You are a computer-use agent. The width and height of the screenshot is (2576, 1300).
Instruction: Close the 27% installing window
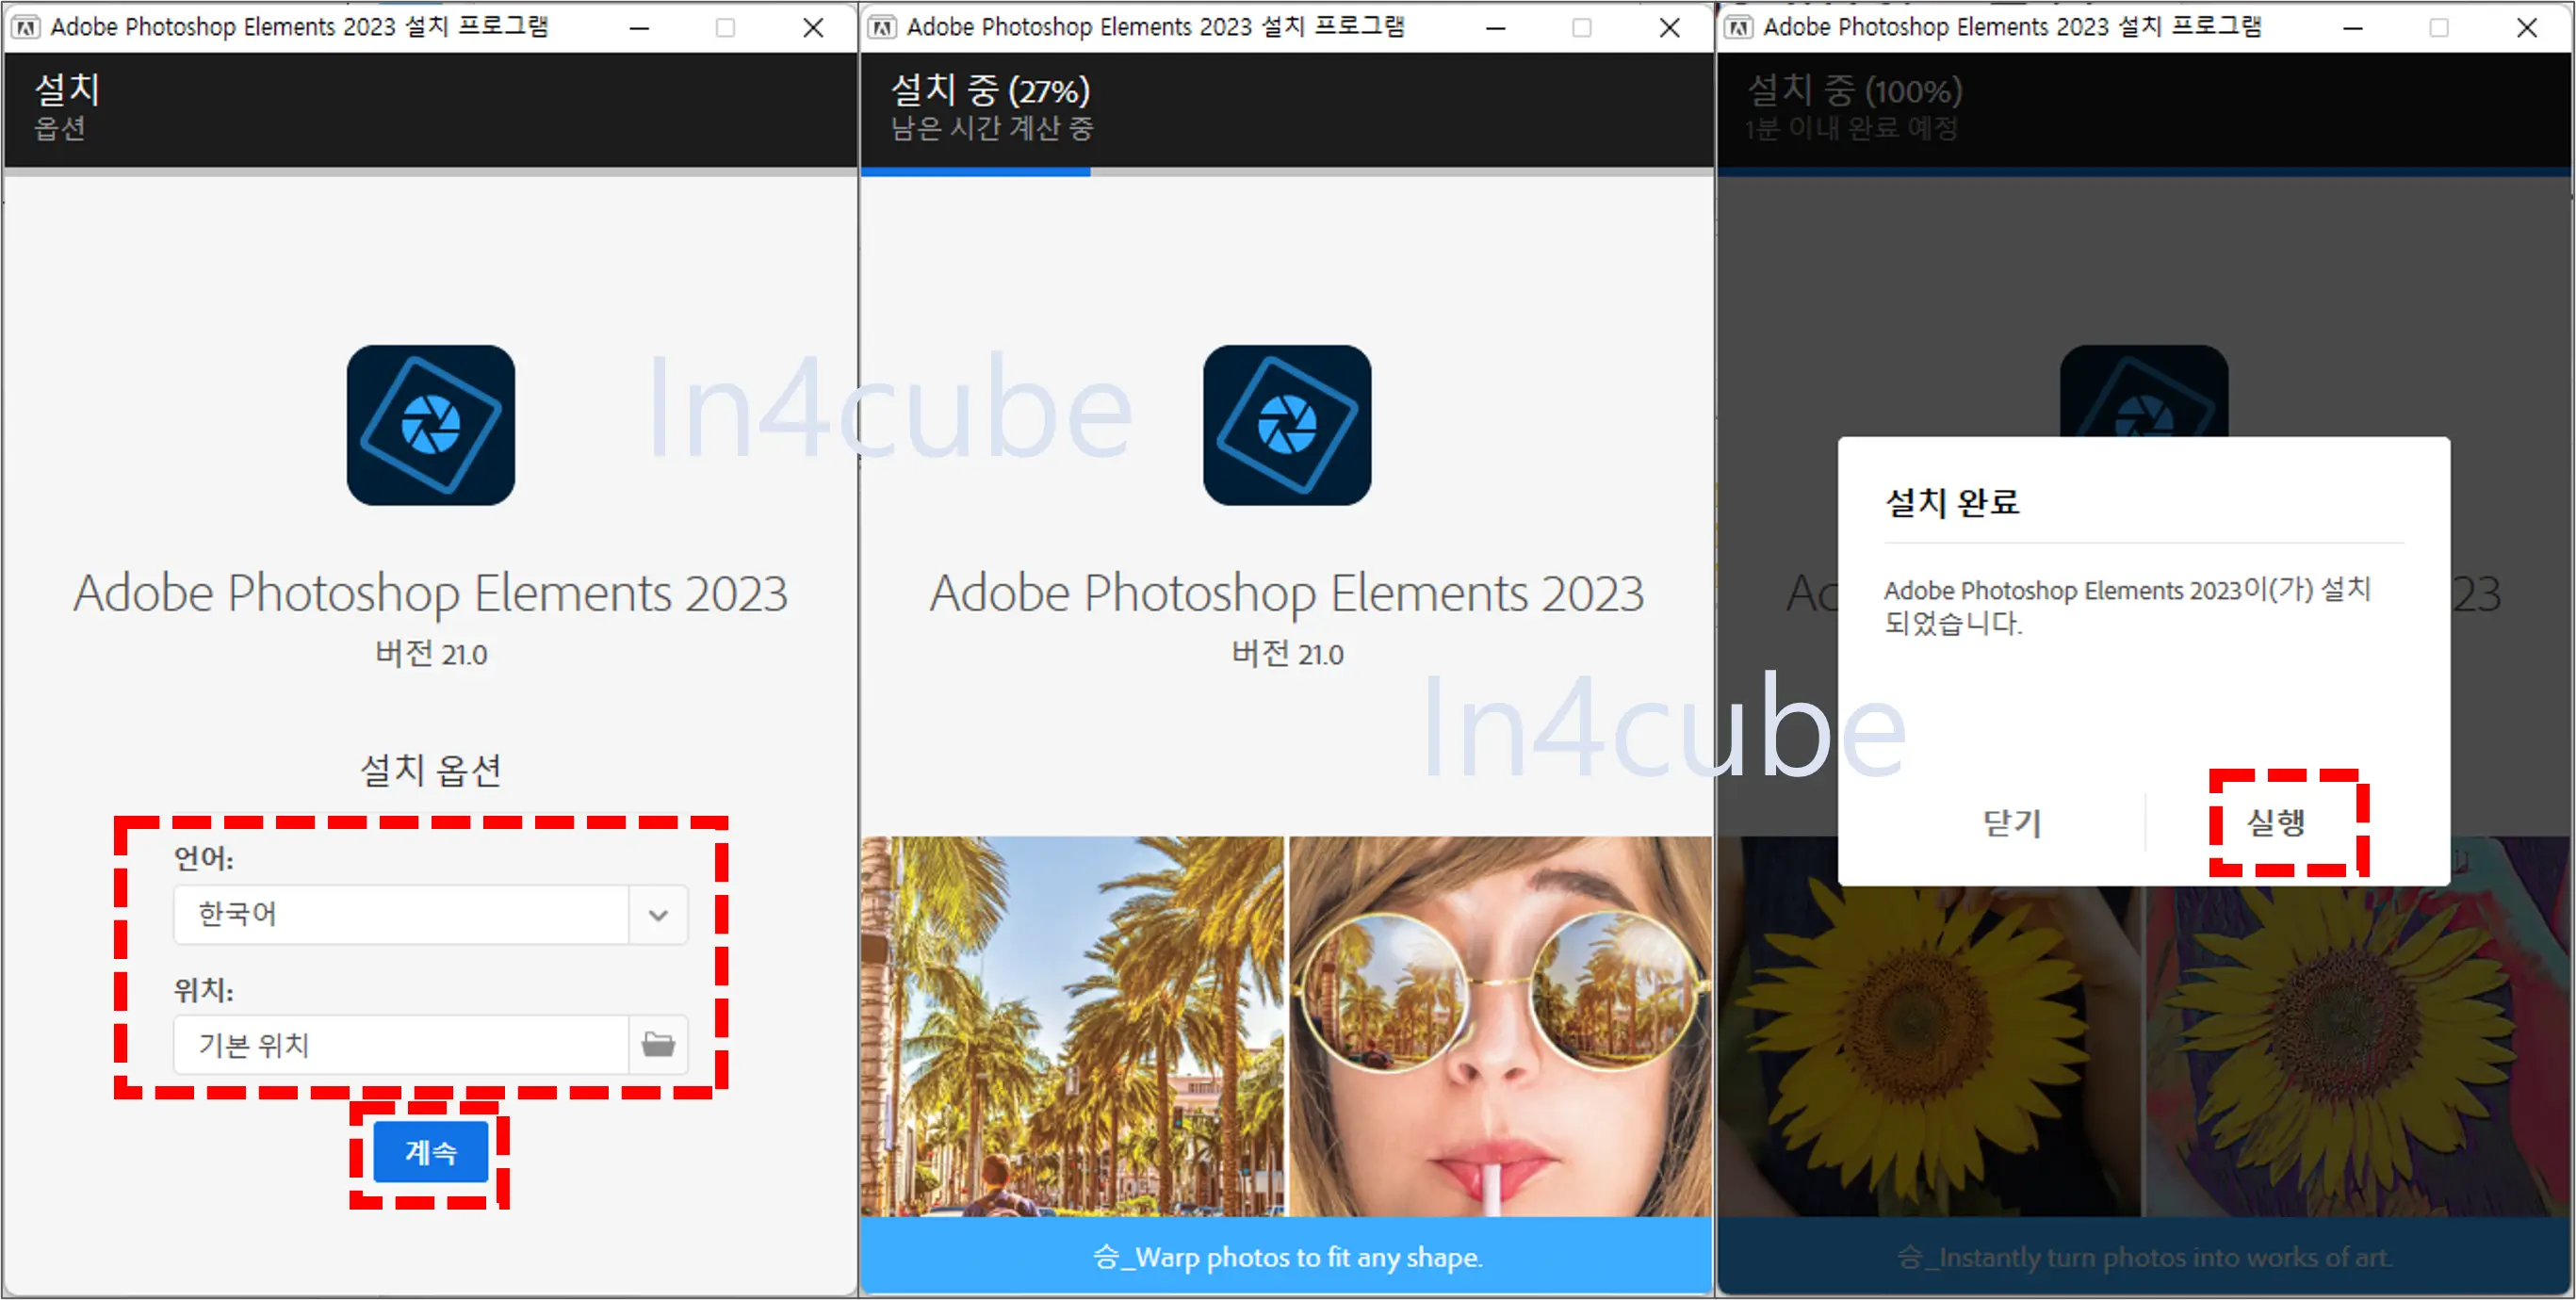click(1669, 28)
